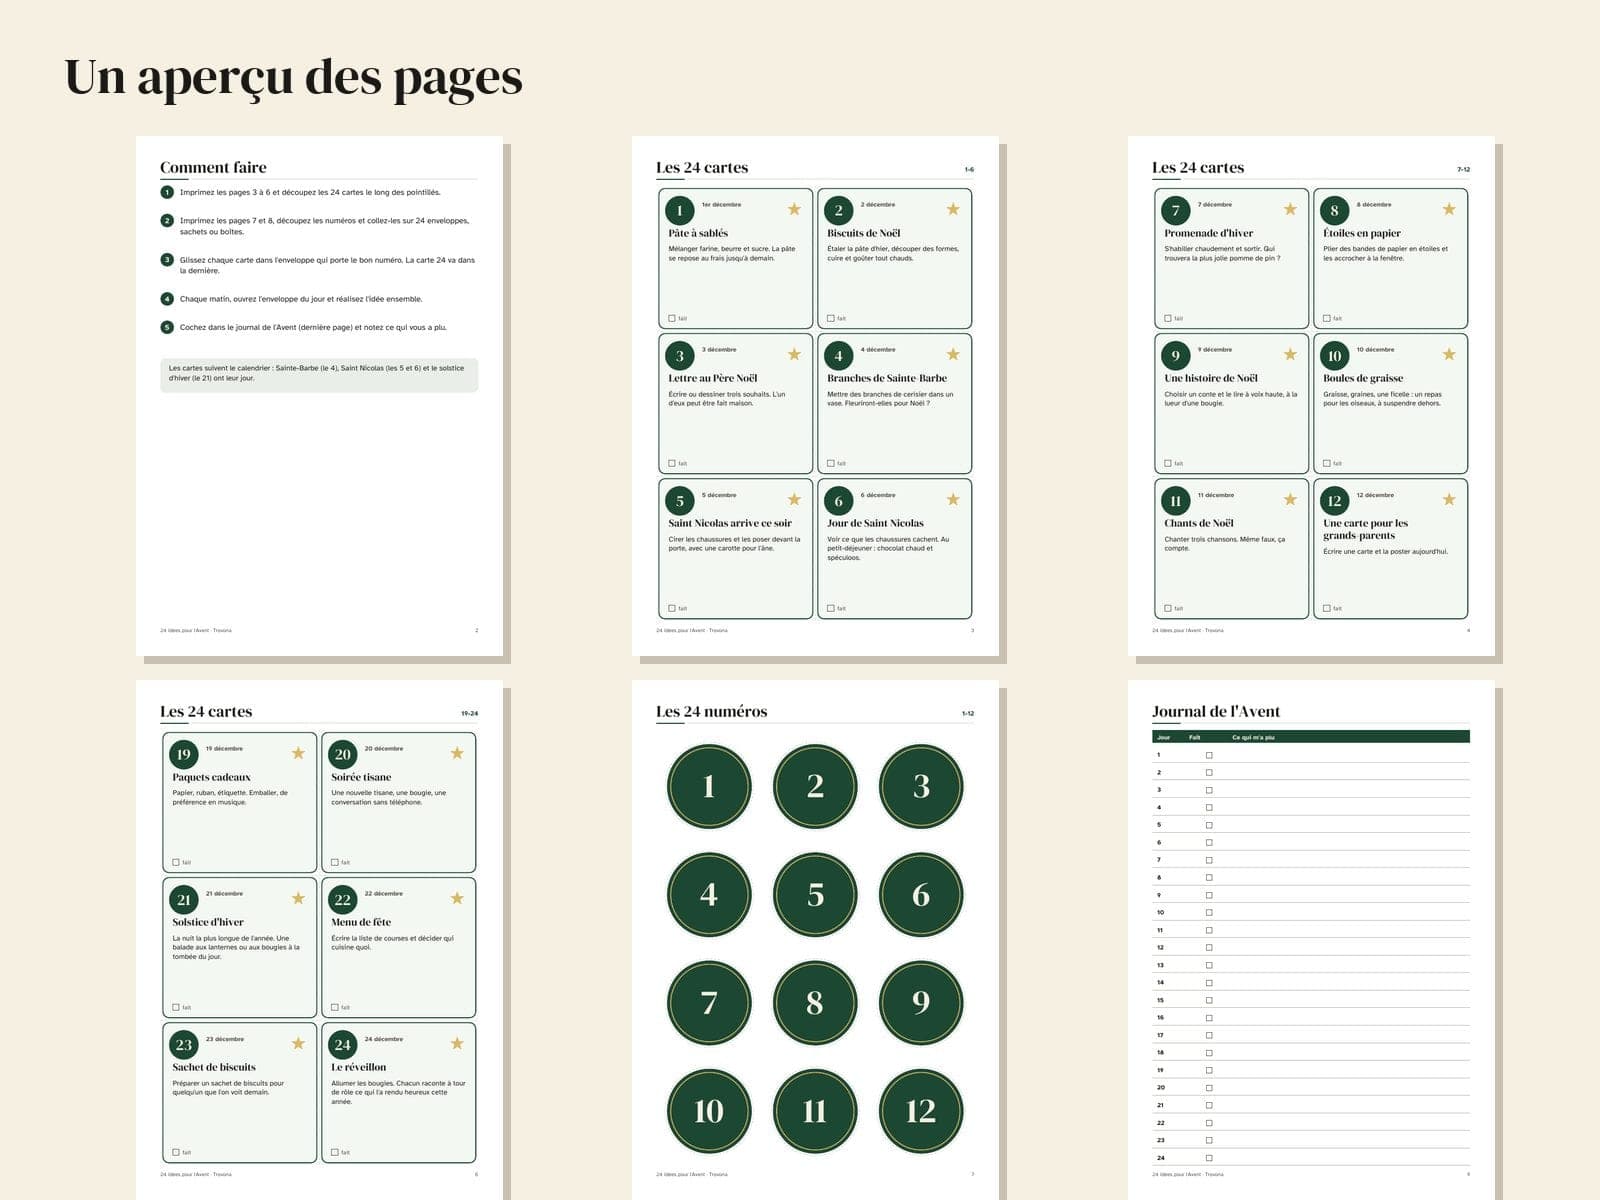This screenshot has height=1200, width=1600.
Task: Click the number 7 circle sticker
Action: pyautogui.click(x=709, y=1002)
